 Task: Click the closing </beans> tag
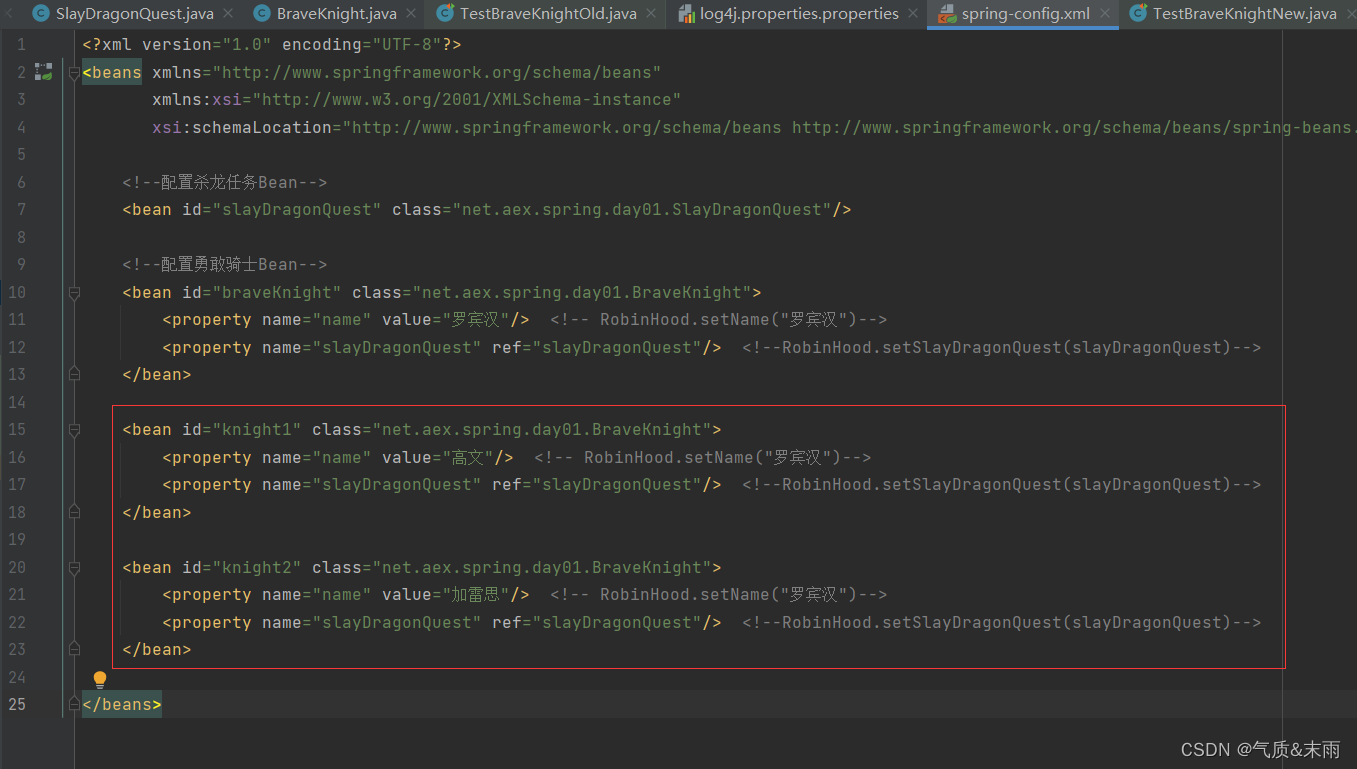(x=122, y=704)
